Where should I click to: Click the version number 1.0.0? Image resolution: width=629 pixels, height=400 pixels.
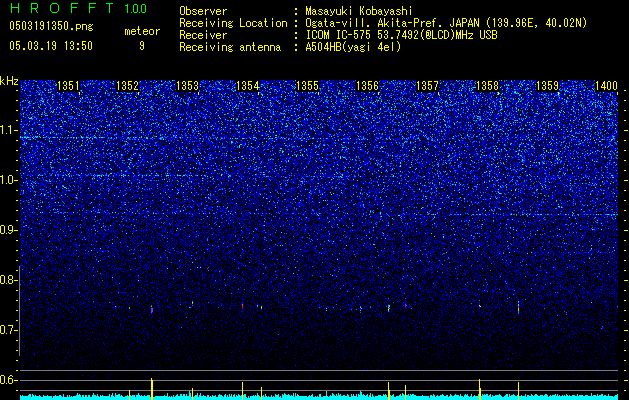136,8
